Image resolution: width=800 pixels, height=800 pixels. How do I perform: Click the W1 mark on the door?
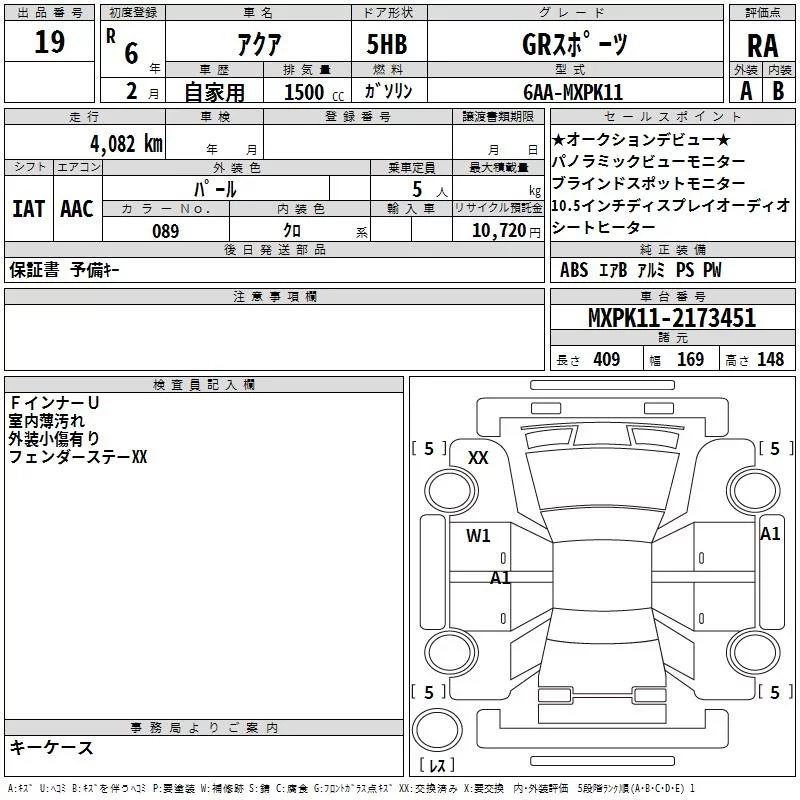coord(478,535)
